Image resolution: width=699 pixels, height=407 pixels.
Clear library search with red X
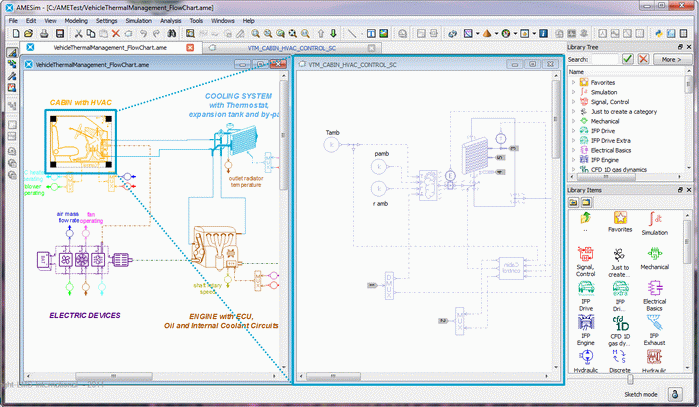coord(643,60)
